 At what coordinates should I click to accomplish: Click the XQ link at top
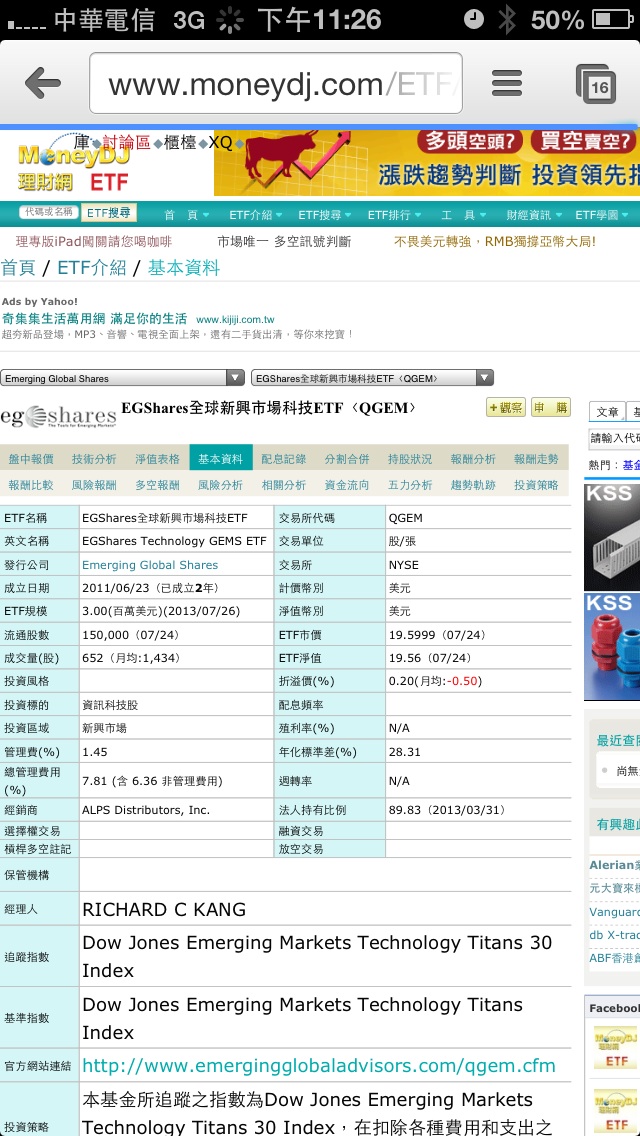coord(220,143)
